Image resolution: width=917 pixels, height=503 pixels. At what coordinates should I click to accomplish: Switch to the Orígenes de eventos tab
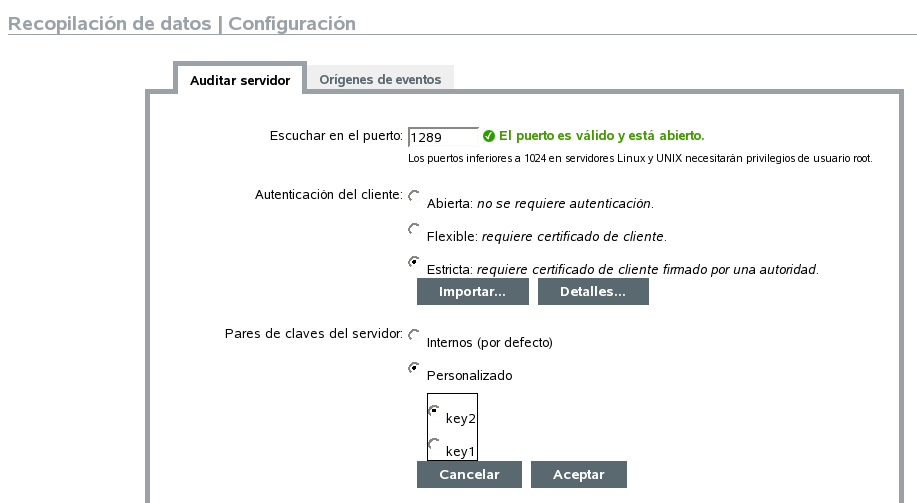tap(380, 79)
